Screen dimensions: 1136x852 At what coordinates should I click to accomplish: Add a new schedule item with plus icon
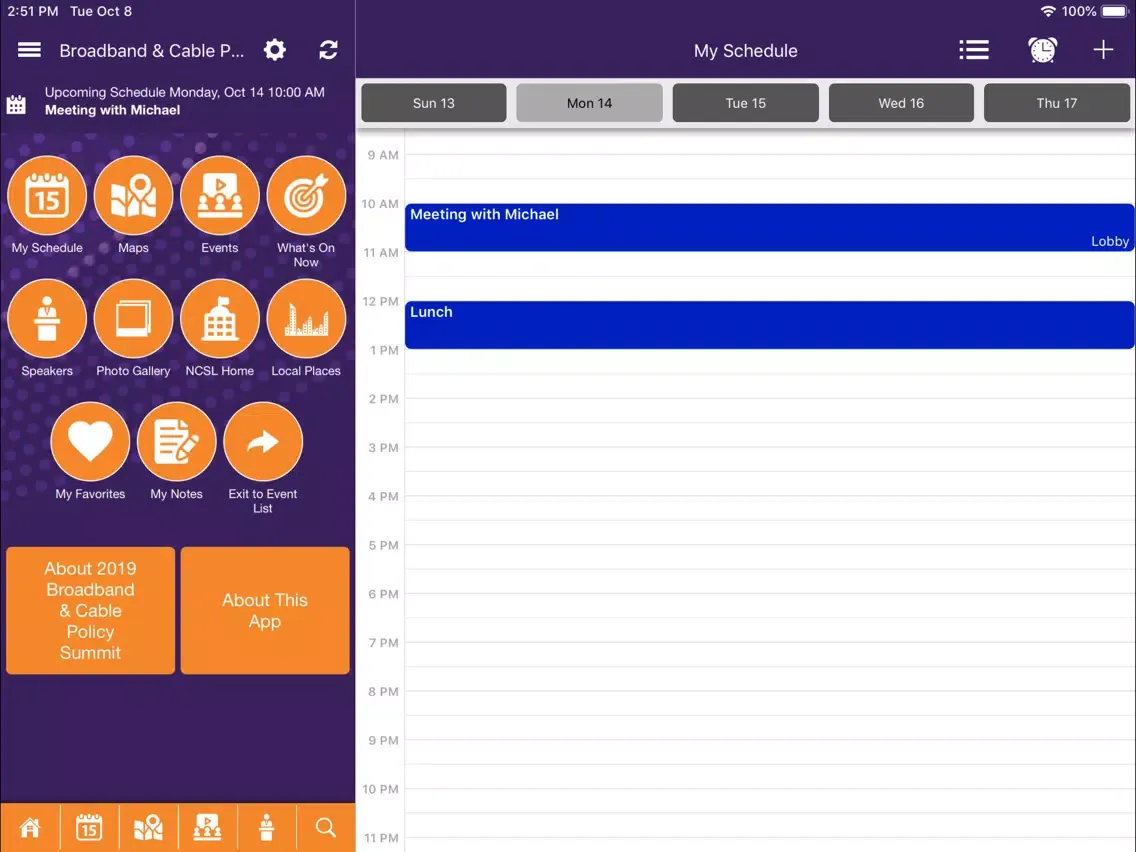[x=1103, y=50]
